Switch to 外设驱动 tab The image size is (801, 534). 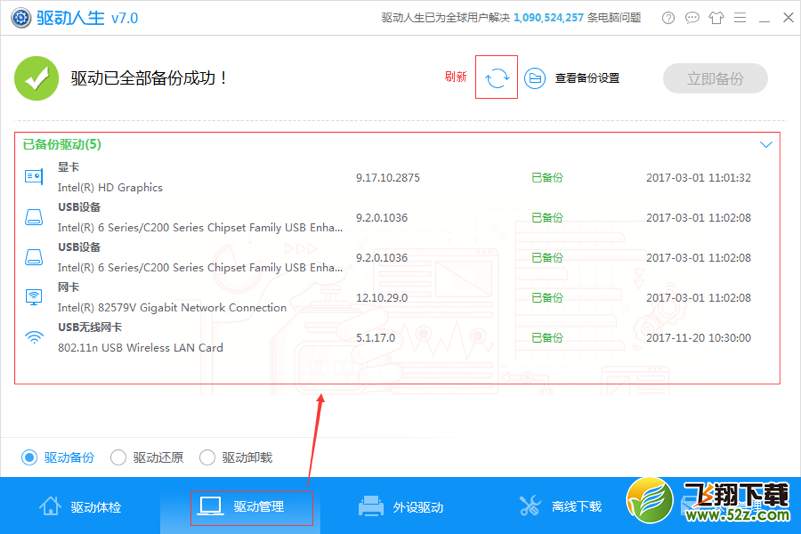pos(400,506)
